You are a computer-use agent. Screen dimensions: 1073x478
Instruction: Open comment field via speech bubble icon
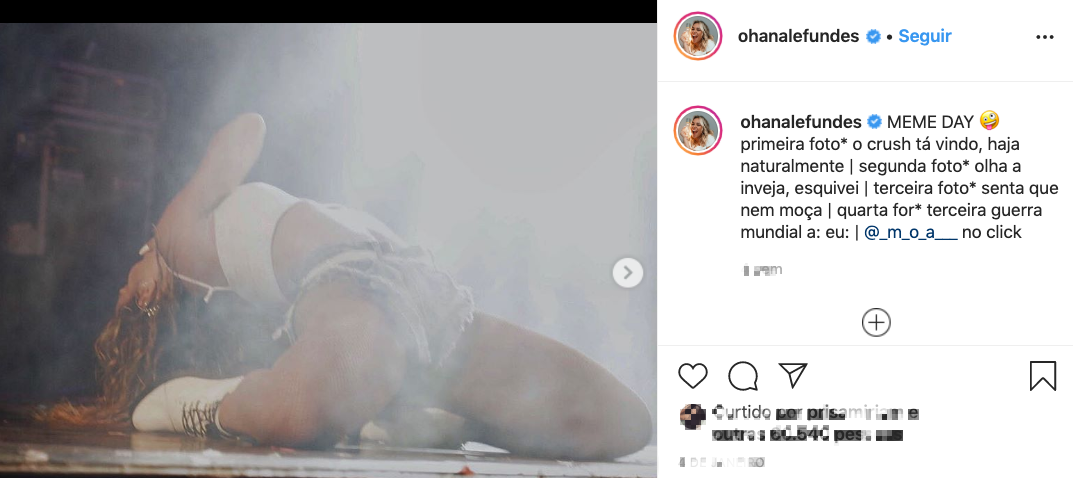pyautogui.click(x=743, y=376)
